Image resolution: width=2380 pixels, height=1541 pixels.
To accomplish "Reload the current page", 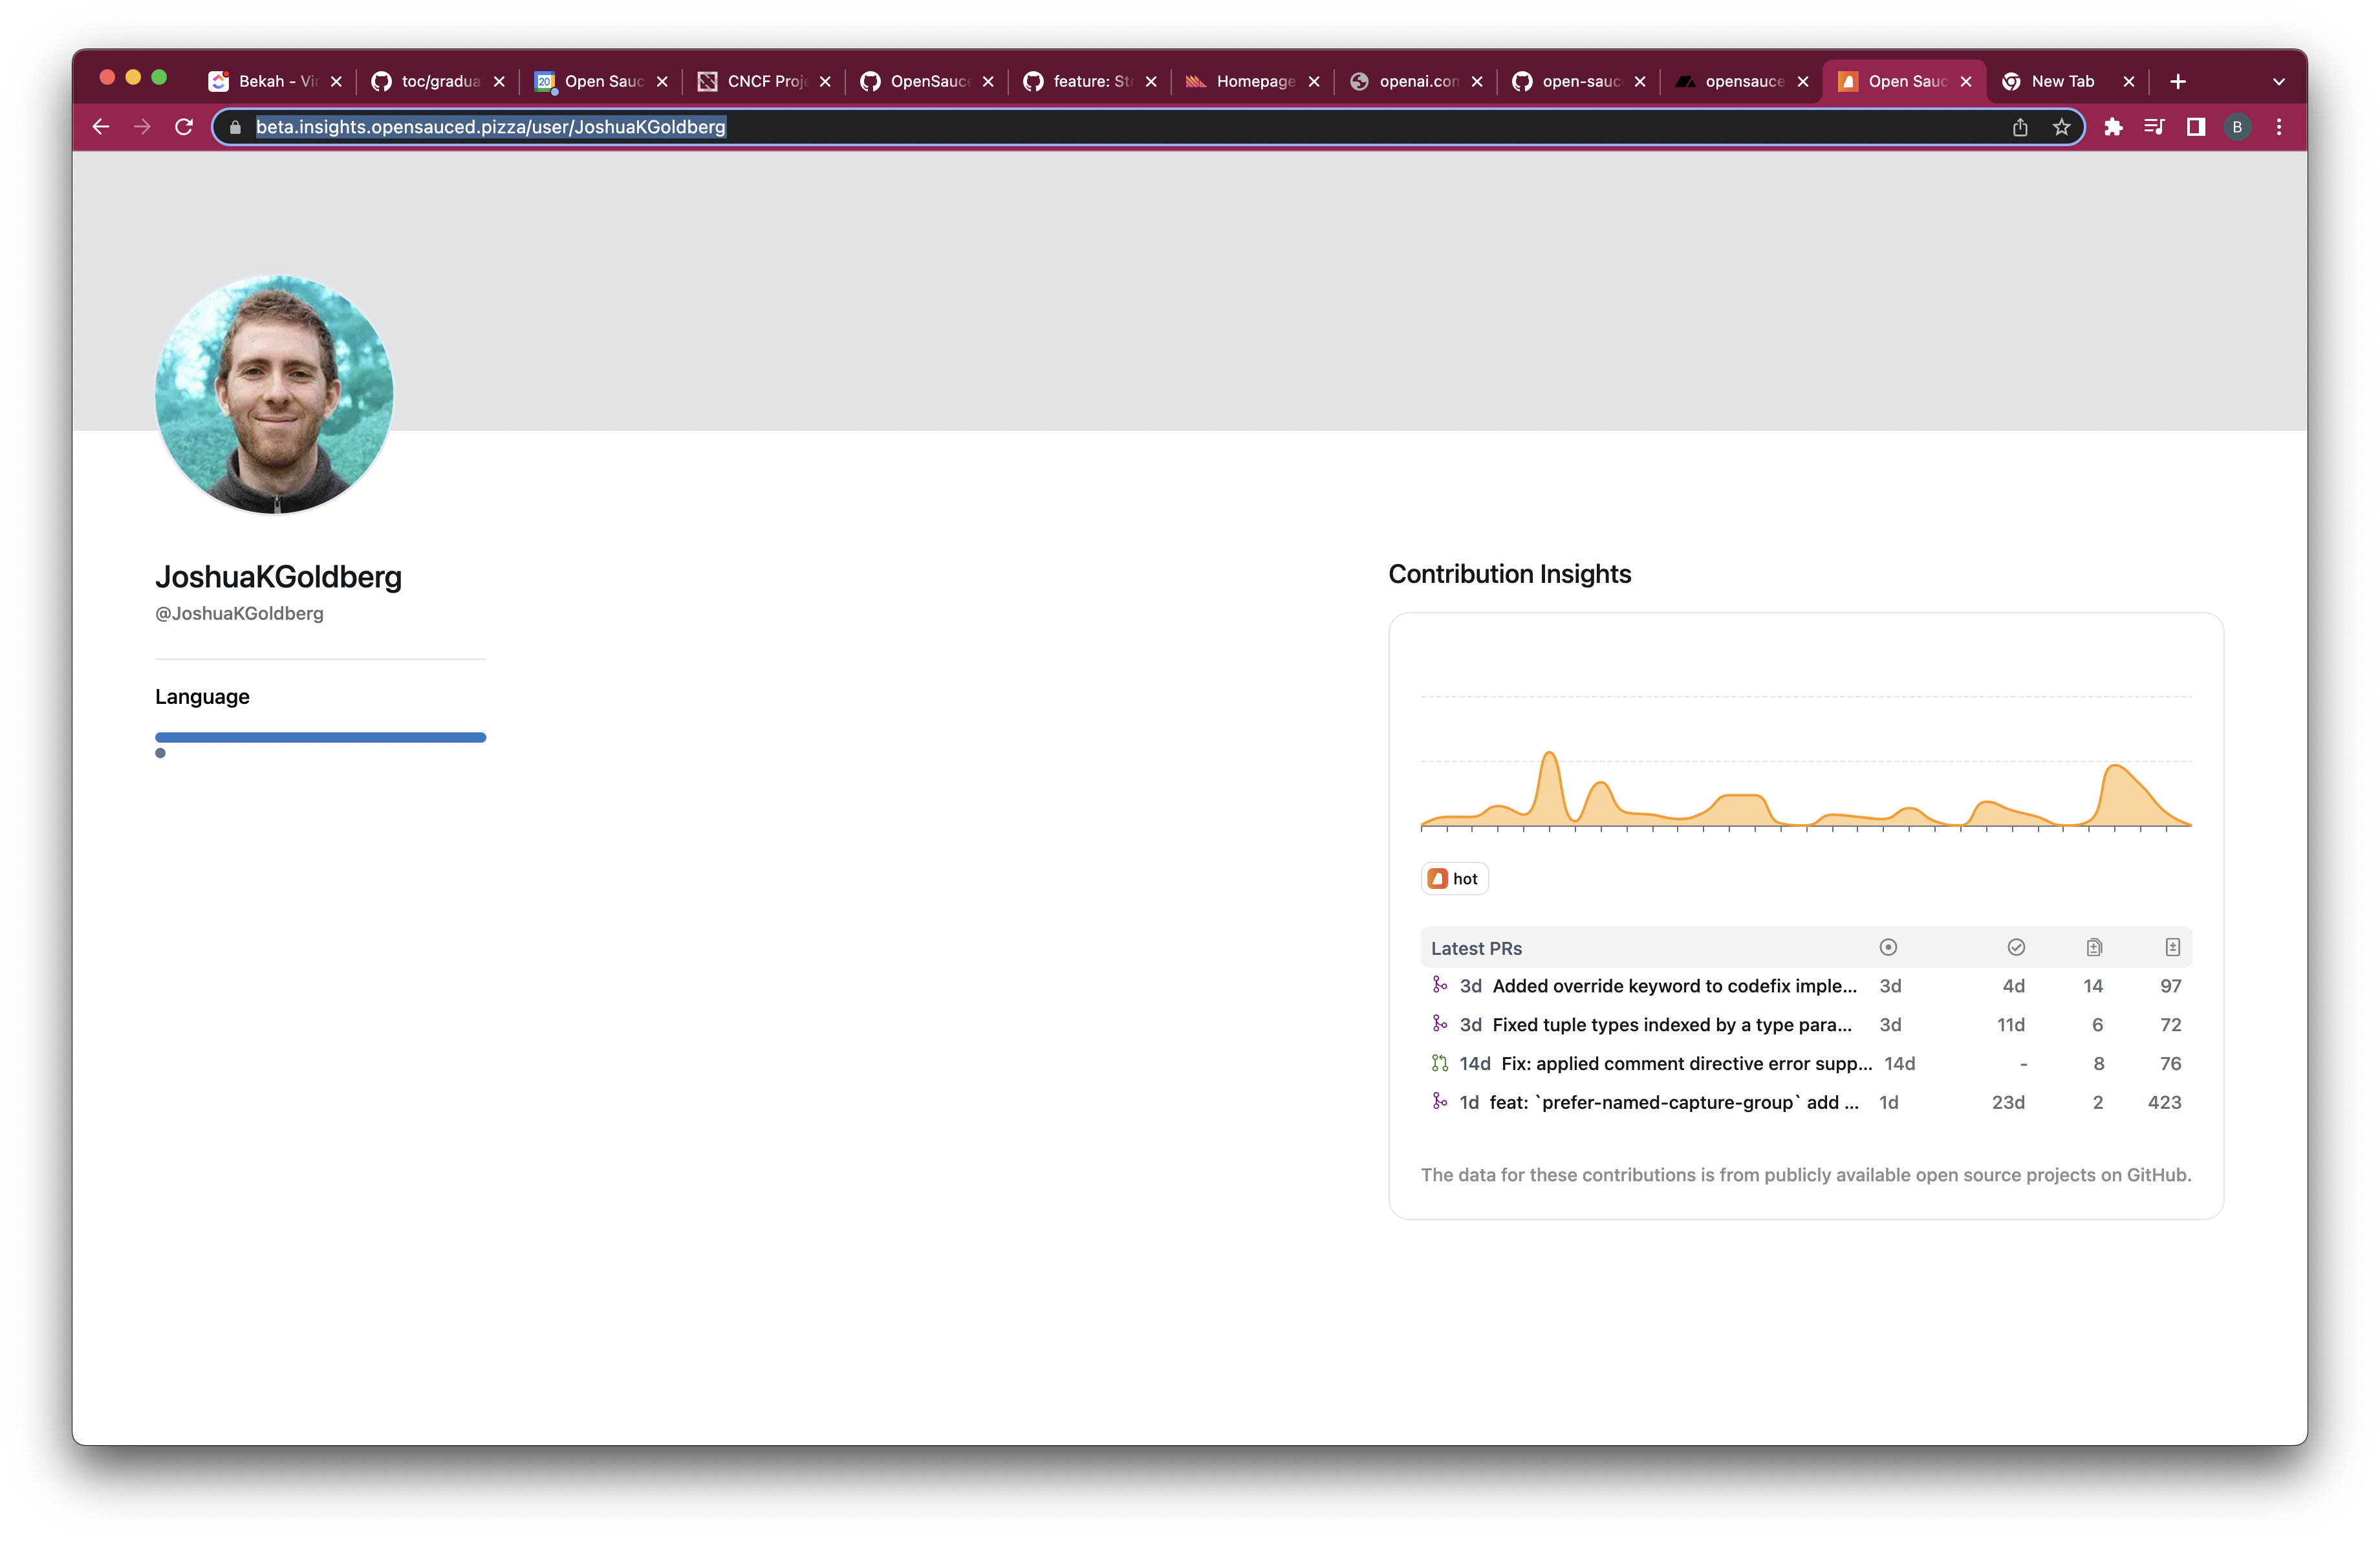I will click(184, 127).
